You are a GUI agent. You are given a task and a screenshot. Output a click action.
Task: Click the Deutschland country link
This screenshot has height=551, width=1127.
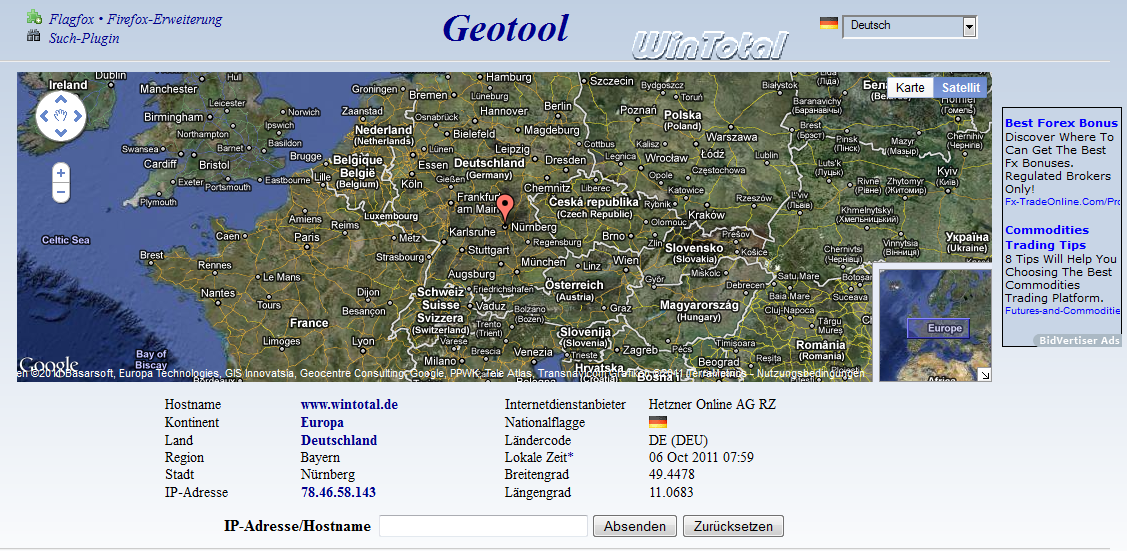(x=339, y=440)
